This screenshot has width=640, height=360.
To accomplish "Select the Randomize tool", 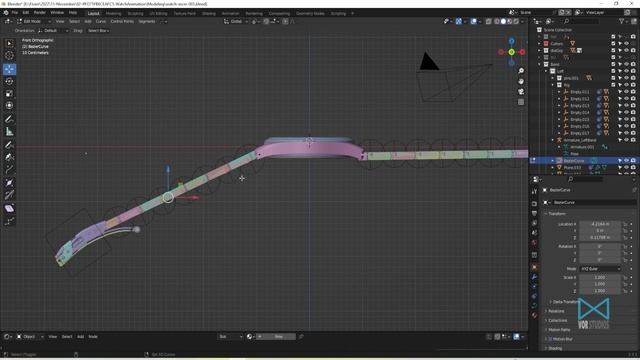I will pyautogui.click(x=9, y=221).
